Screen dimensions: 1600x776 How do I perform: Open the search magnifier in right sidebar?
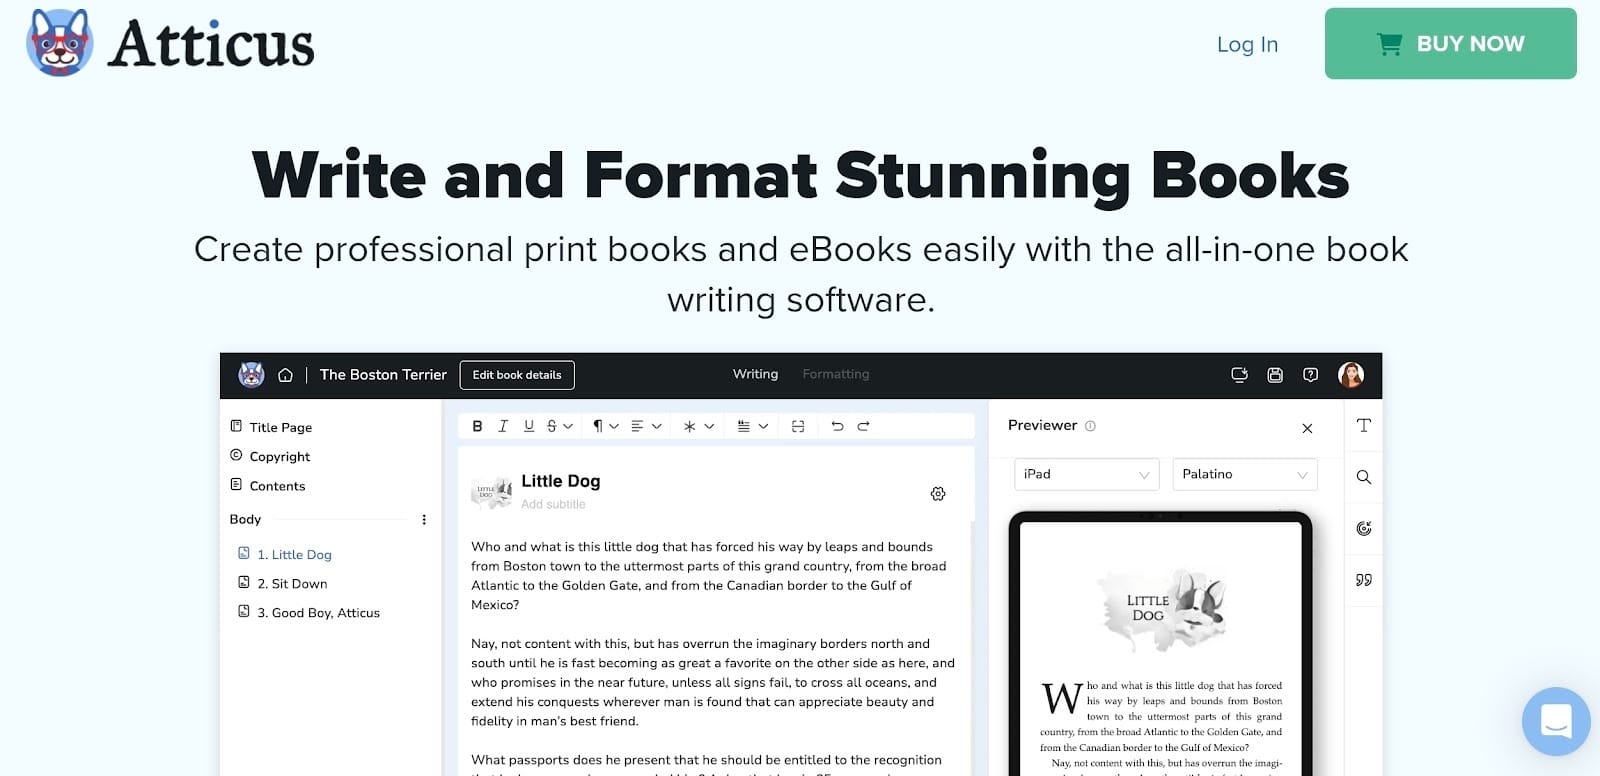pyautogui.click(x=1363, y=477)
